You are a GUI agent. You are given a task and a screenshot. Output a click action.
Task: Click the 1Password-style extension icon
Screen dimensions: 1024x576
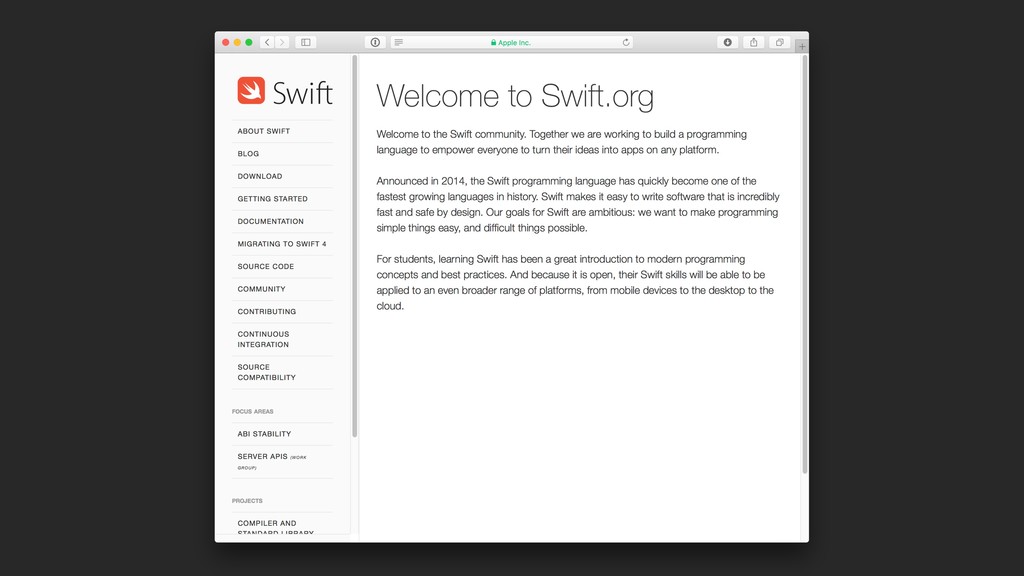(x=375, y=42)
